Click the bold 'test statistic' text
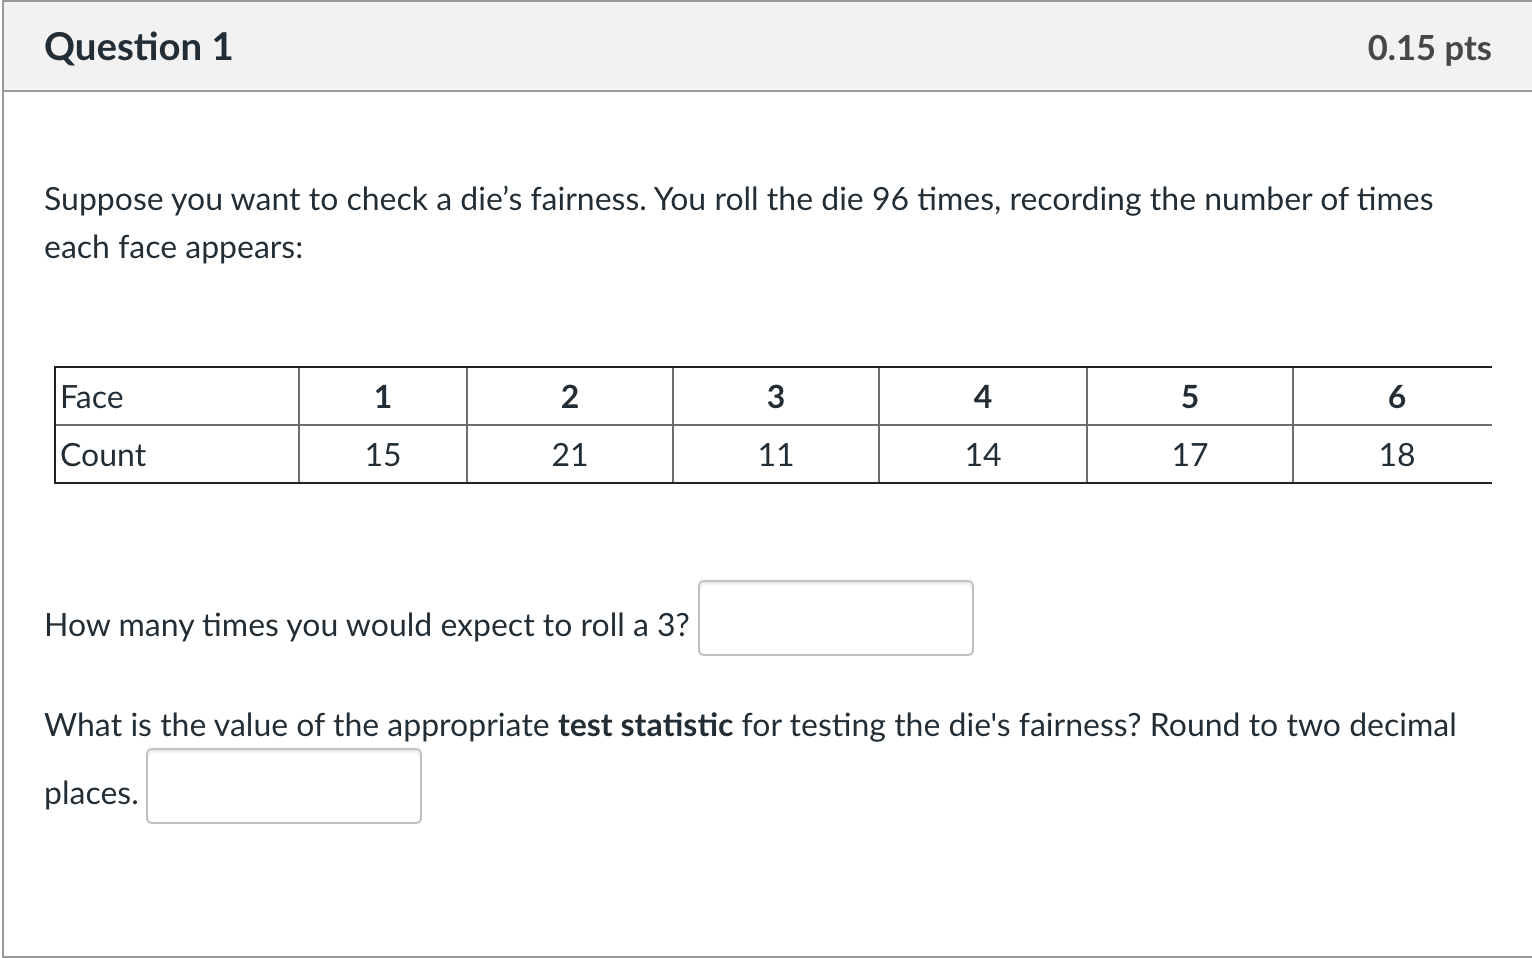Image resolution: width=1532 pixels, height=958 pixels. coord(645,725)
